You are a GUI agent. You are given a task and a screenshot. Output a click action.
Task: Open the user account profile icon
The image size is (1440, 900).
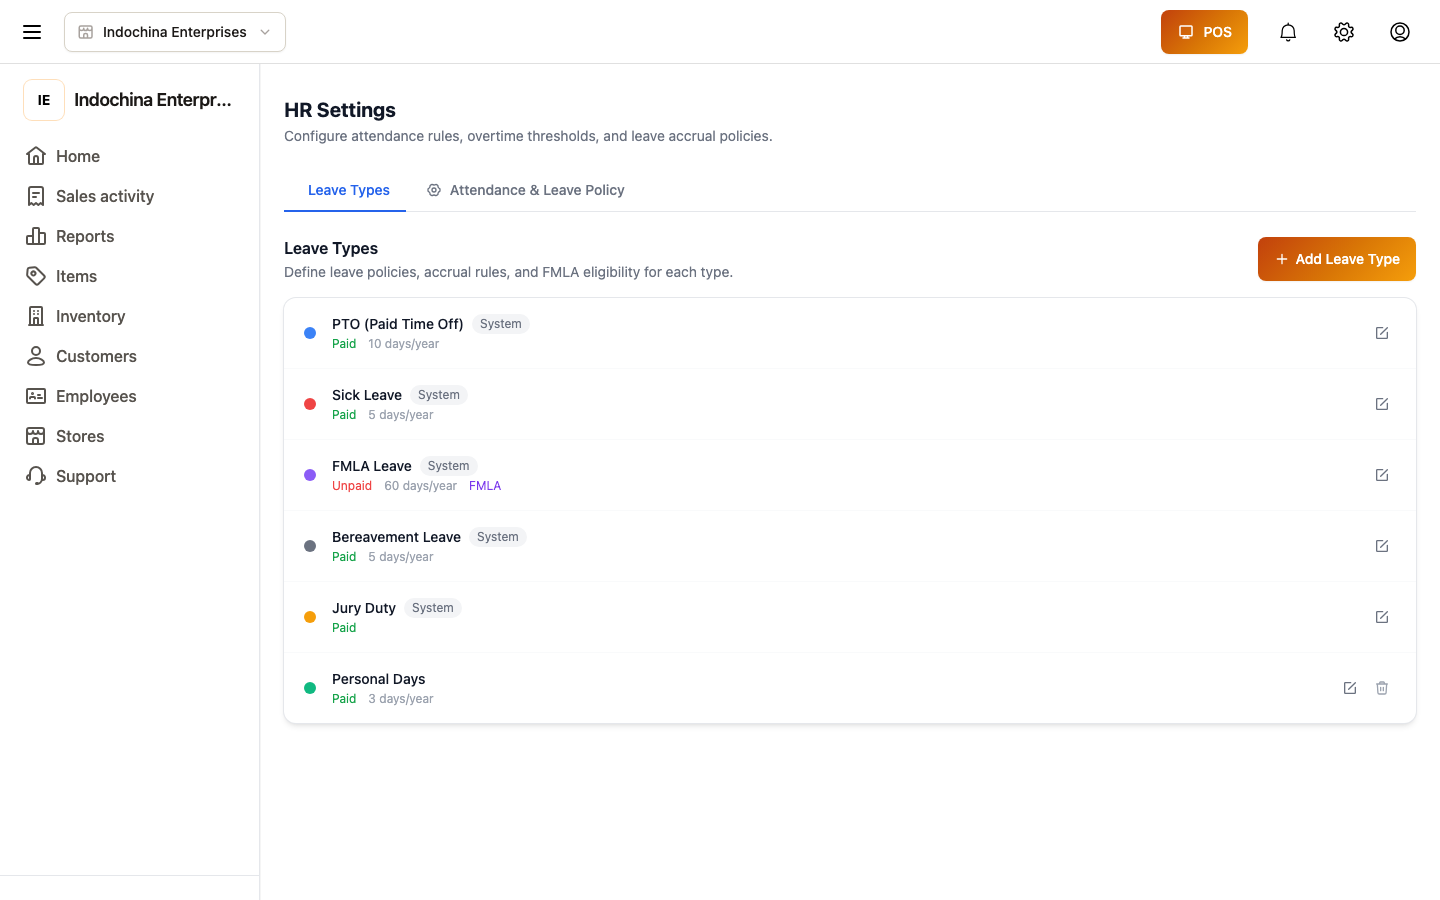tap(1400, 32)
